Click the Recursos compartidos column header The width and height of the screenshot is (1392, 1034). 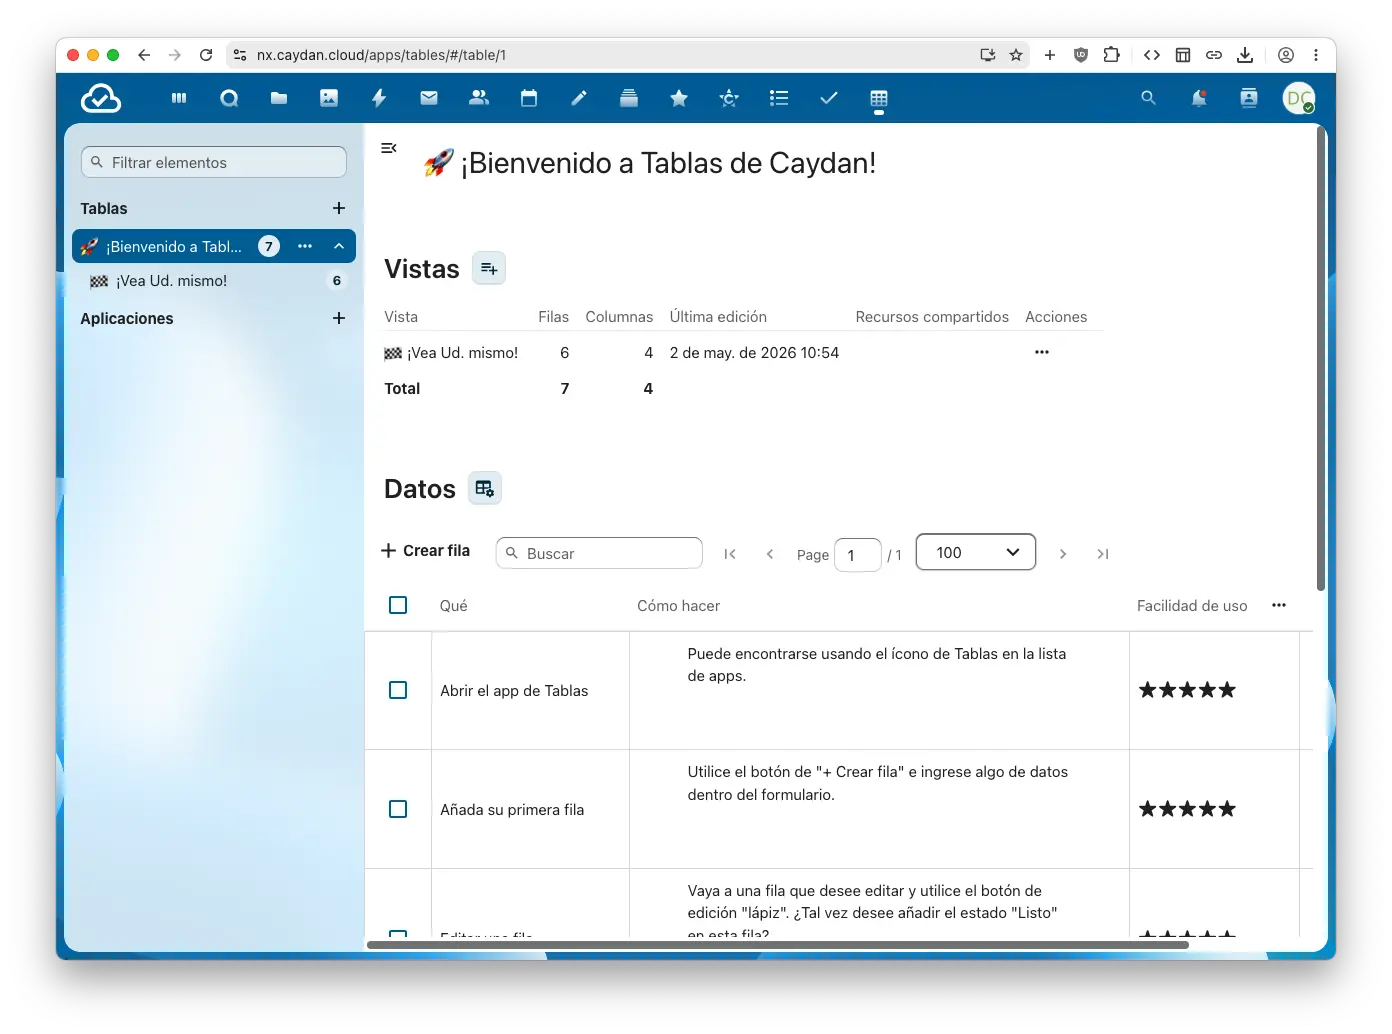click(x=932, y=317)
